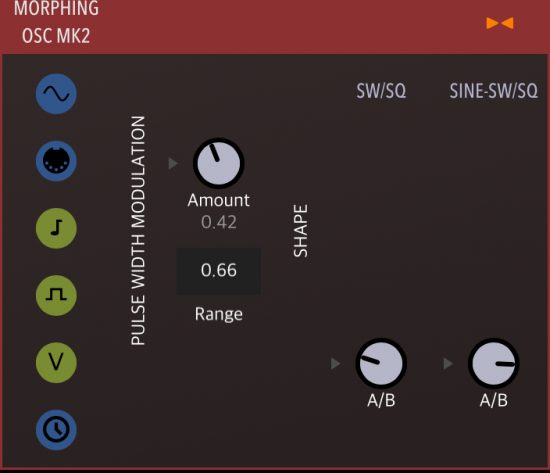Click the SINE-SW/SQ column label
This screenshot has height=473, width=550.
pos(494,91)
